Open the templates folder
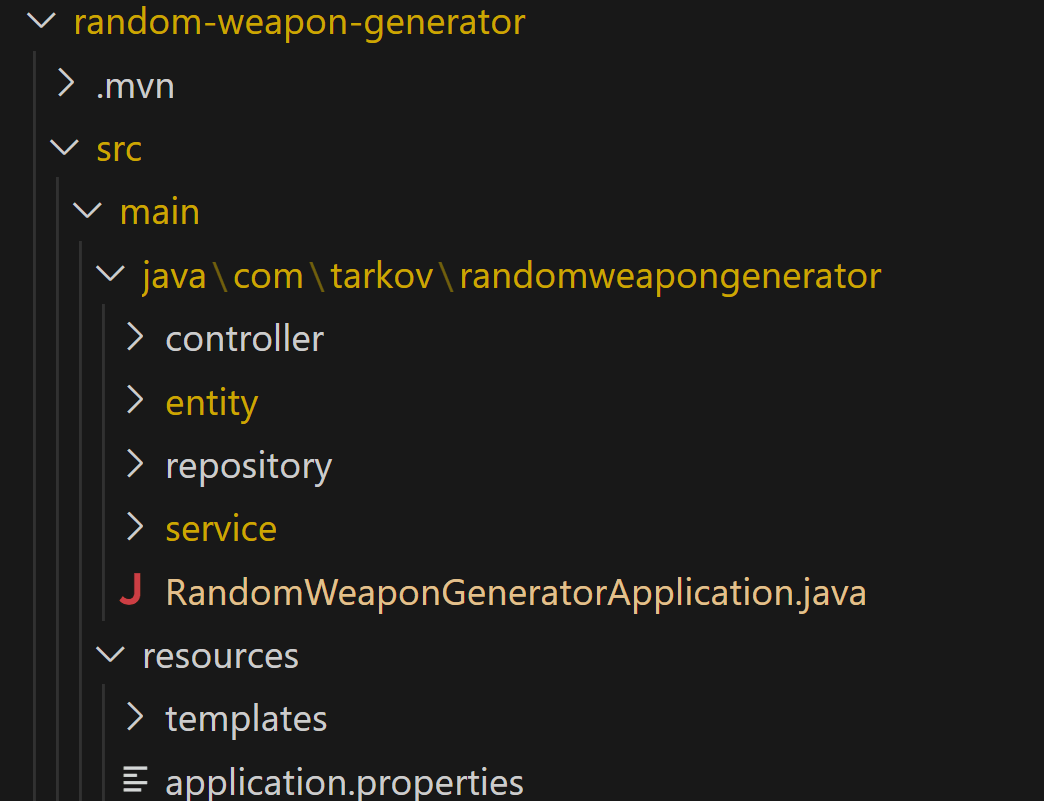This screenshot has width=1044, height=801. pyautogui.click(x=246, y=718)
